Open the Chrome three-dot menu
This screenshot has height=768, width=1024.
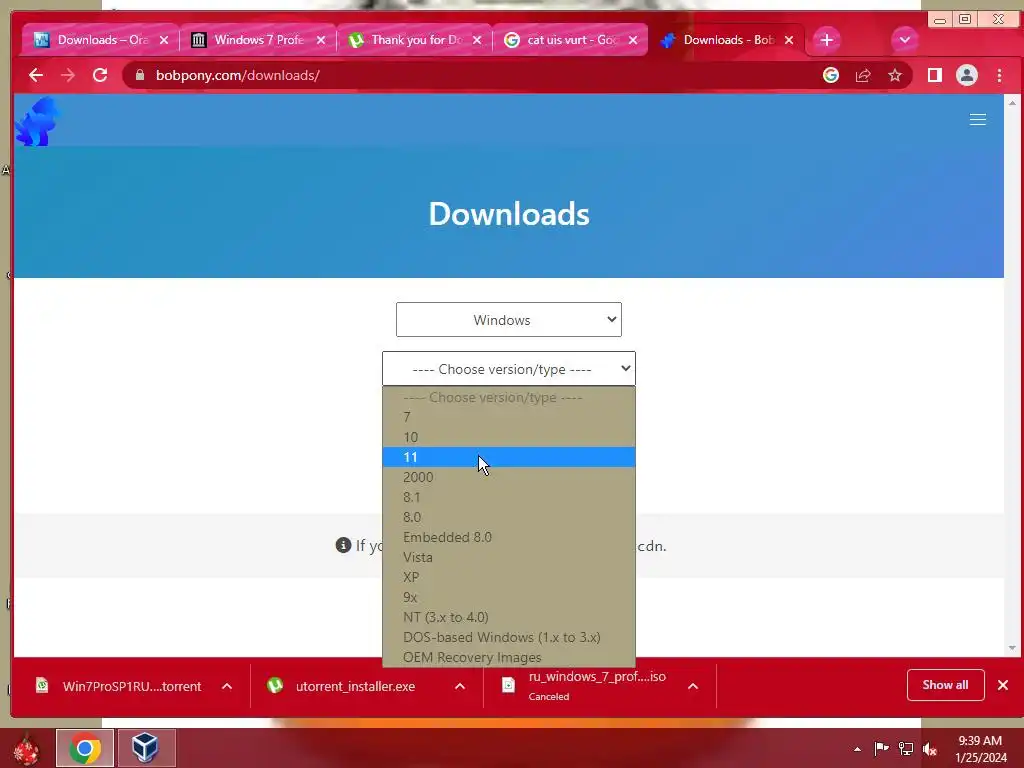point(999,75)
